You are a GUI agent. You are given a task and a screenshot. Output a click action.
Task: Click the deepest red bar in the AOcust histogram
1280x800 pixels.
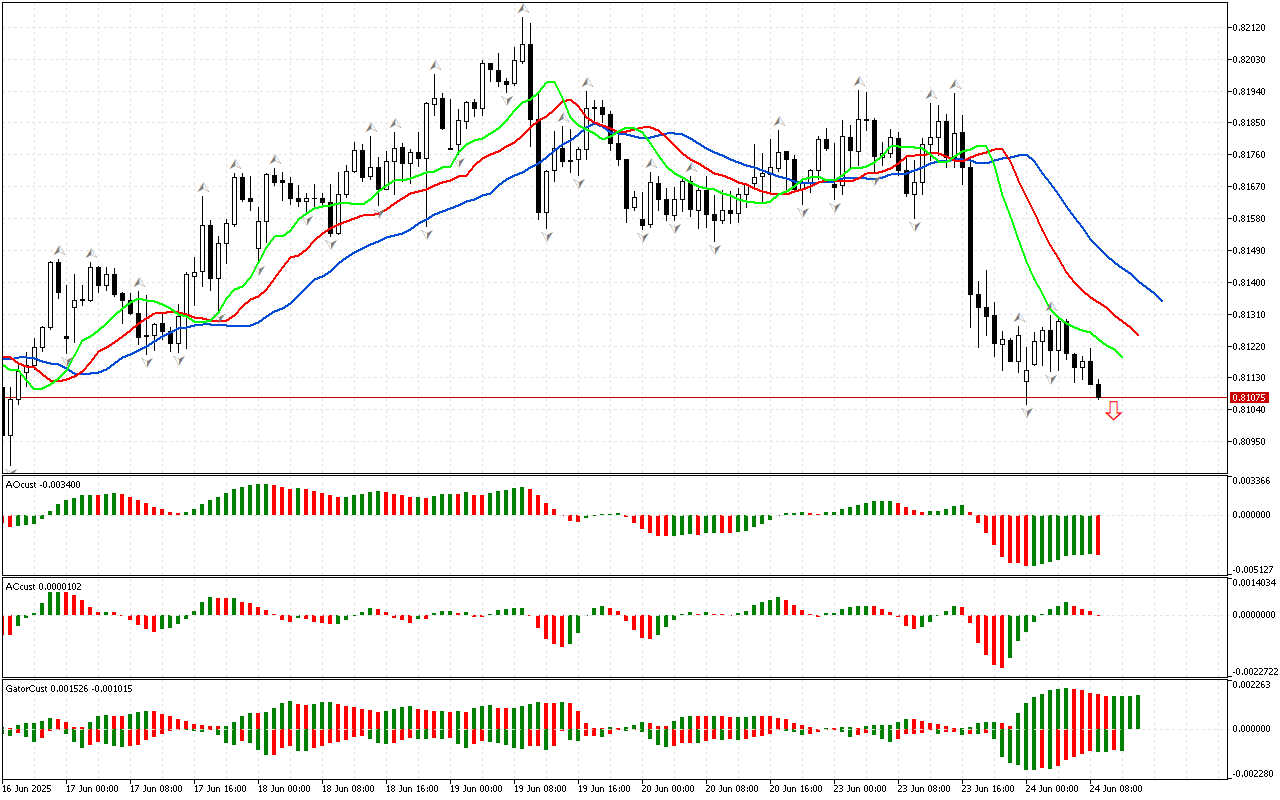point(1027,540)
